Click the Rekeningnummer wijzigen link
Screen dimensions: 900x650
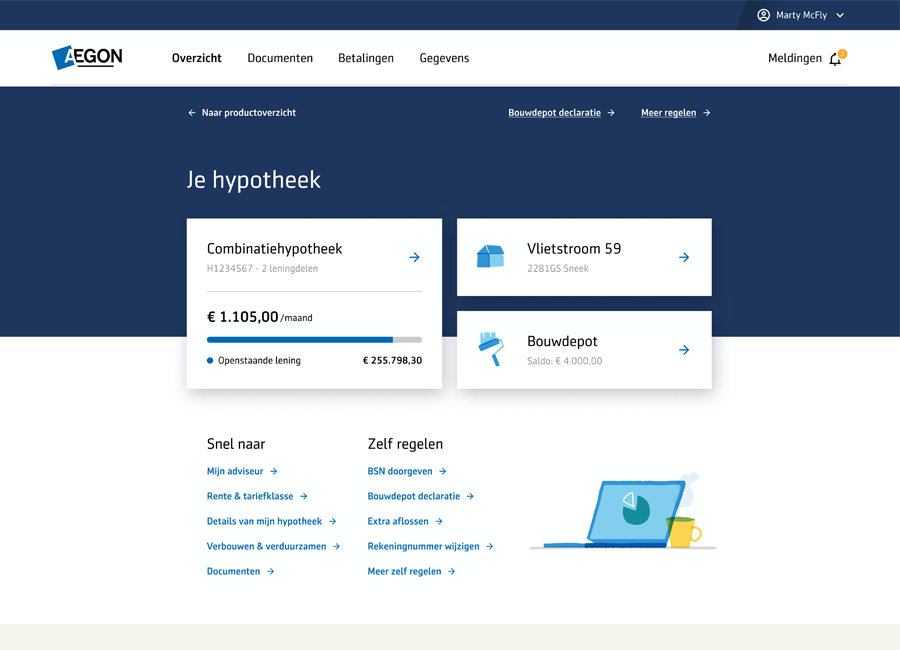[x=423, y=546]
